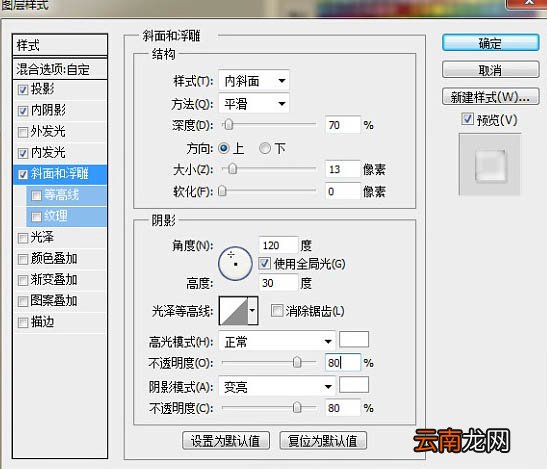Screen dimensions: 547x469
Task: Open the 高光模式 highlight mode dropdown
Action: pyautogui.click(x=277, y=342)
